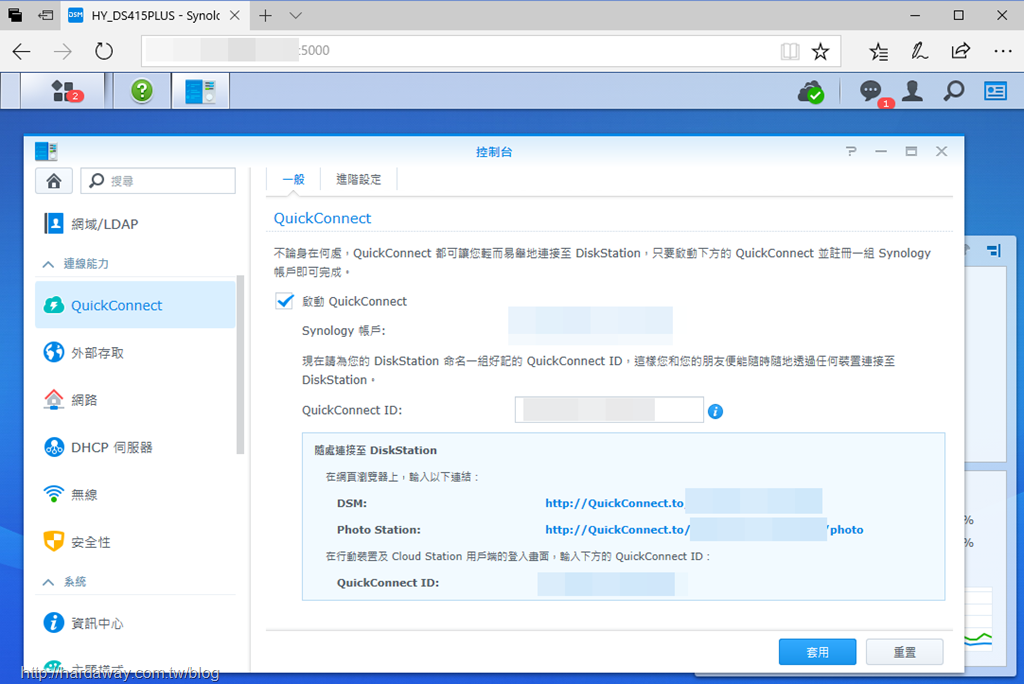This screenshot has width=1024, height=684.
Task: Open the browser tab list chevron
Action: (x=295, y=15)
